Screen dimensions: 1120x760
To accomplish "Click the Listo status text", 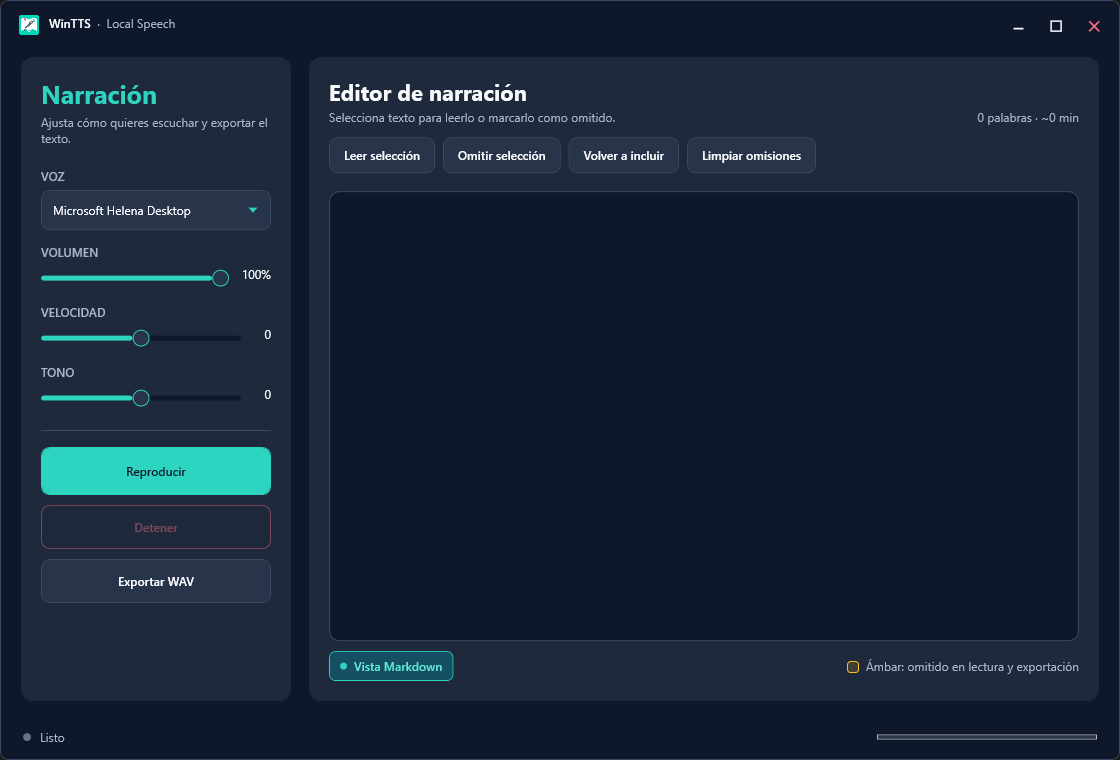I will click(x=52, y=738).
